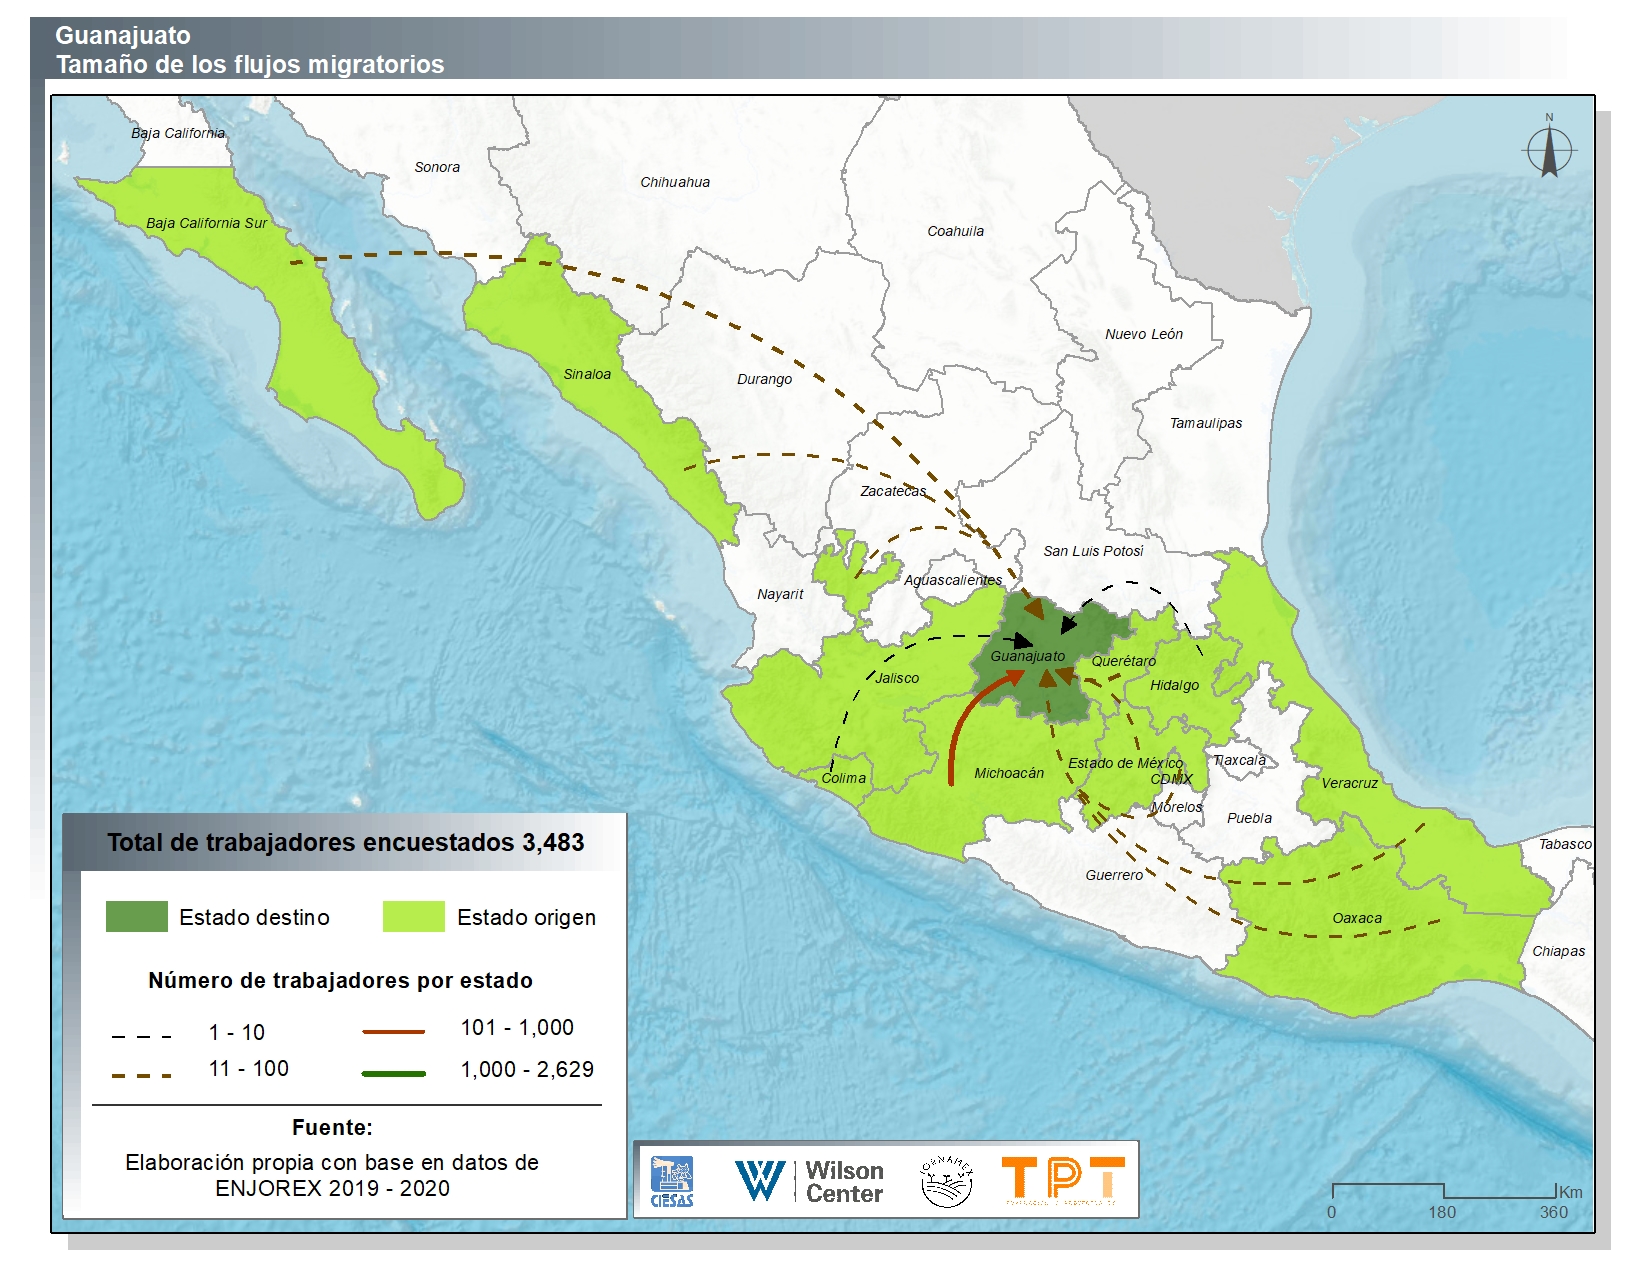Image resolution: width=1650 pixels, height=1275 pixels.
Task: Click the Oaxaca state label
Action: [1357, 918]
